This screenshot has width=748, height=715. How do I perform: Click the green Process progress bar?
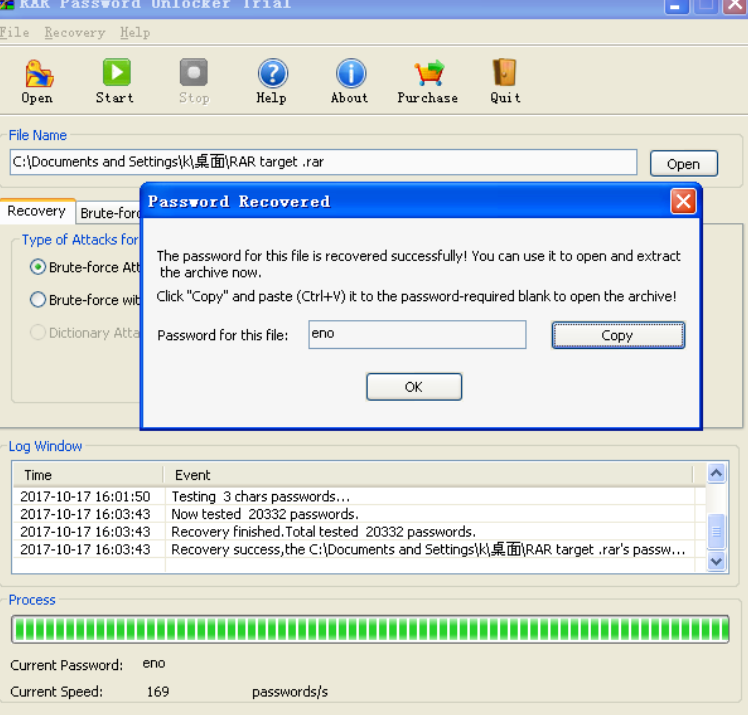(x=370, y=630)
